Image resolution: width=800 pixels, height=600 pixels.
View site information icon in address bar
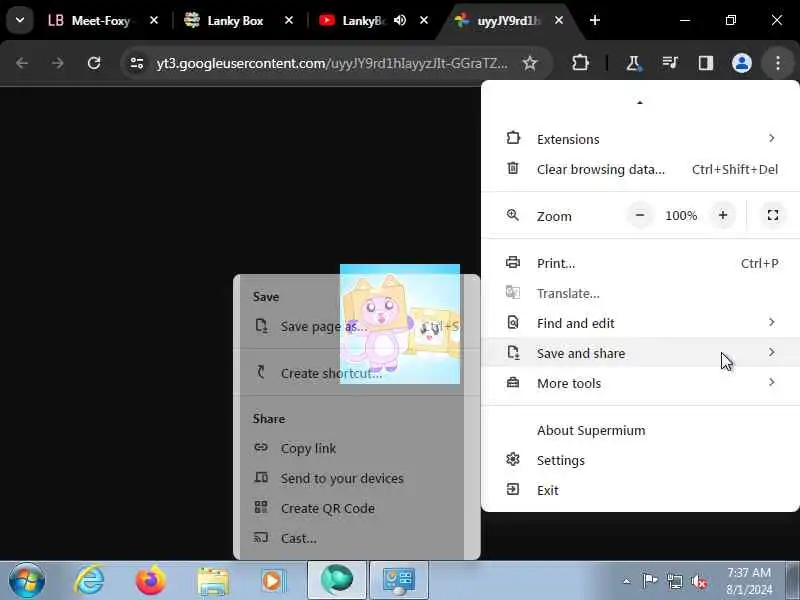tap(136, 63)
